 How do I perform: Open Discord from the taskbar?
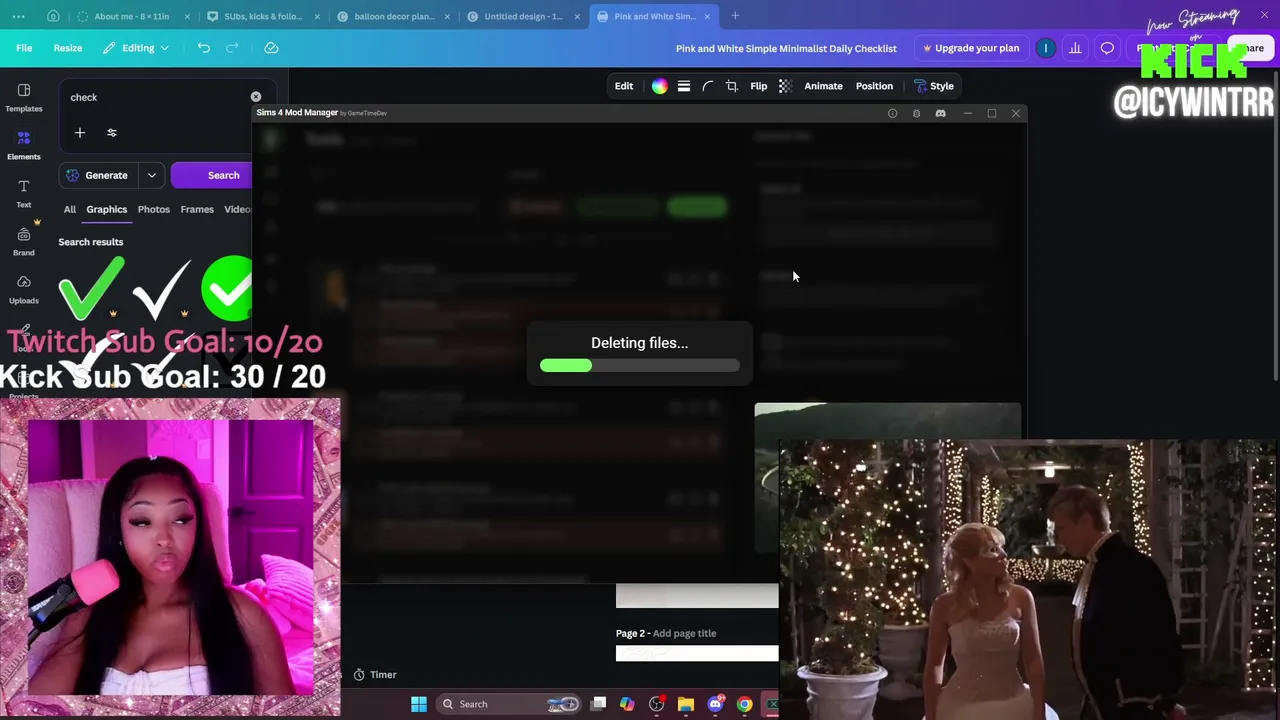(715, 704)
